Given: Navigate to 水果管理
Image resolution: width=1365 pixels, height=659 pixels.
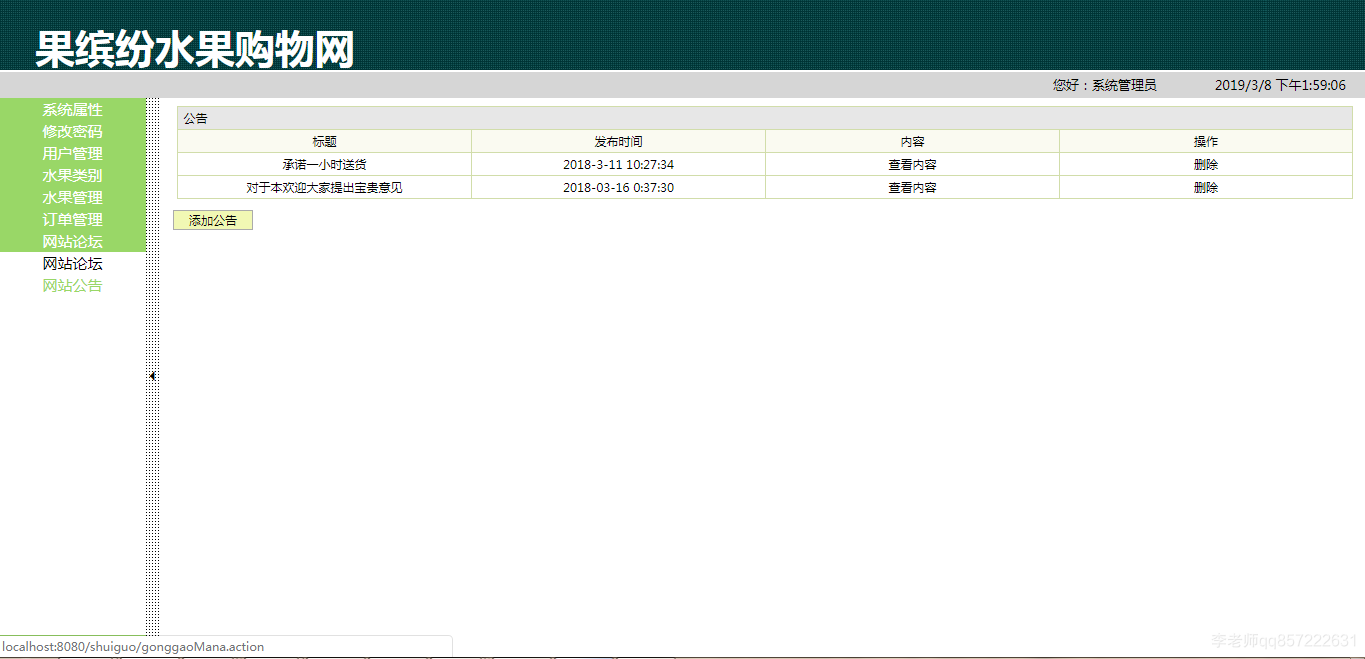Looking at the screenshot, I should (x=71, y=197).
